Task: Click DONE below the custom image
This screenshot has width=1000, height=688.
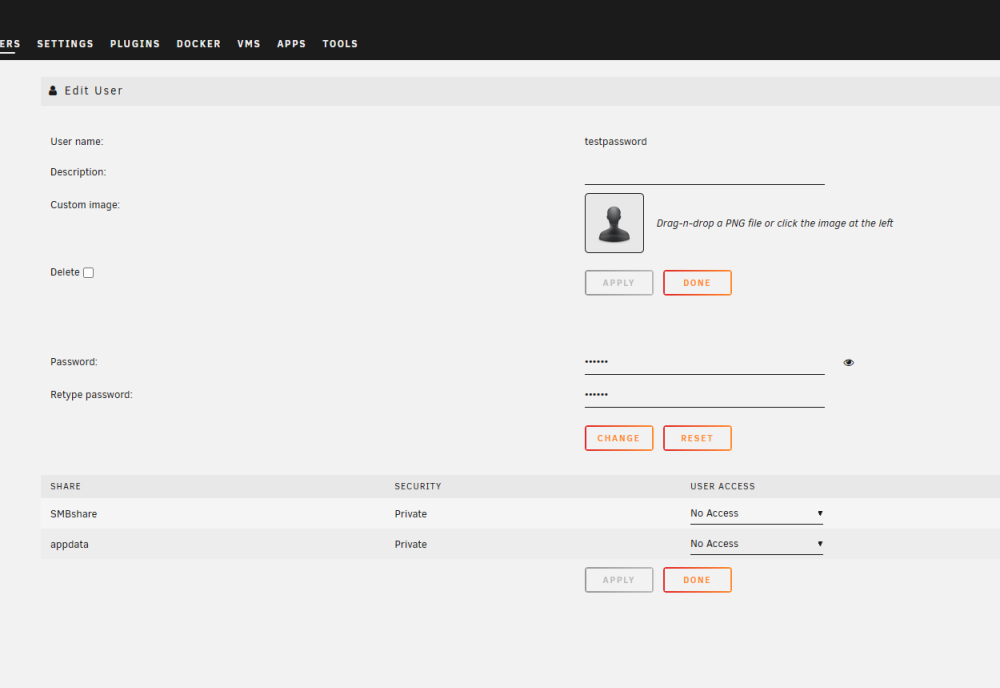Action: (697, 282)
